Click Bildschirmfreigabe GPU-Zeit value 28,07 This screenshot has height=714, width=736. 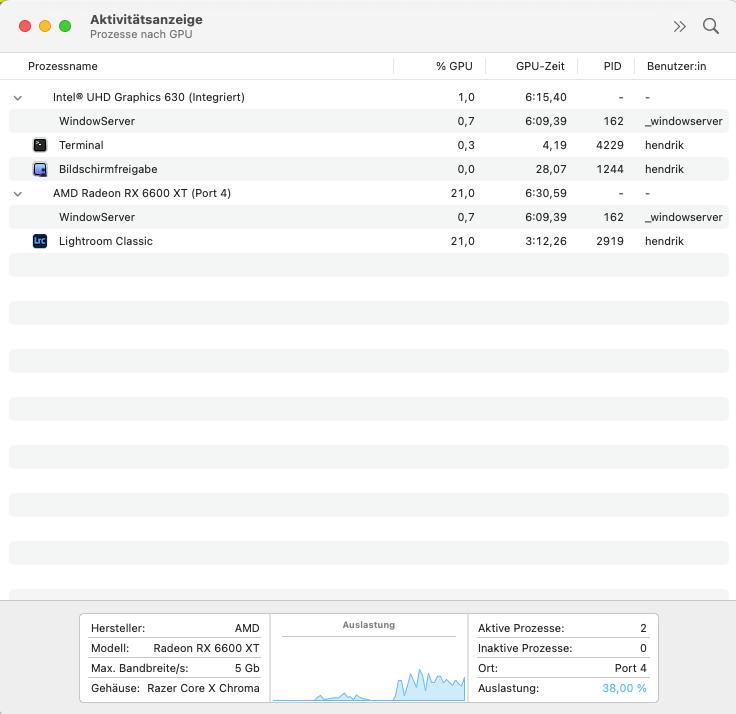click(x=551, y=169)
